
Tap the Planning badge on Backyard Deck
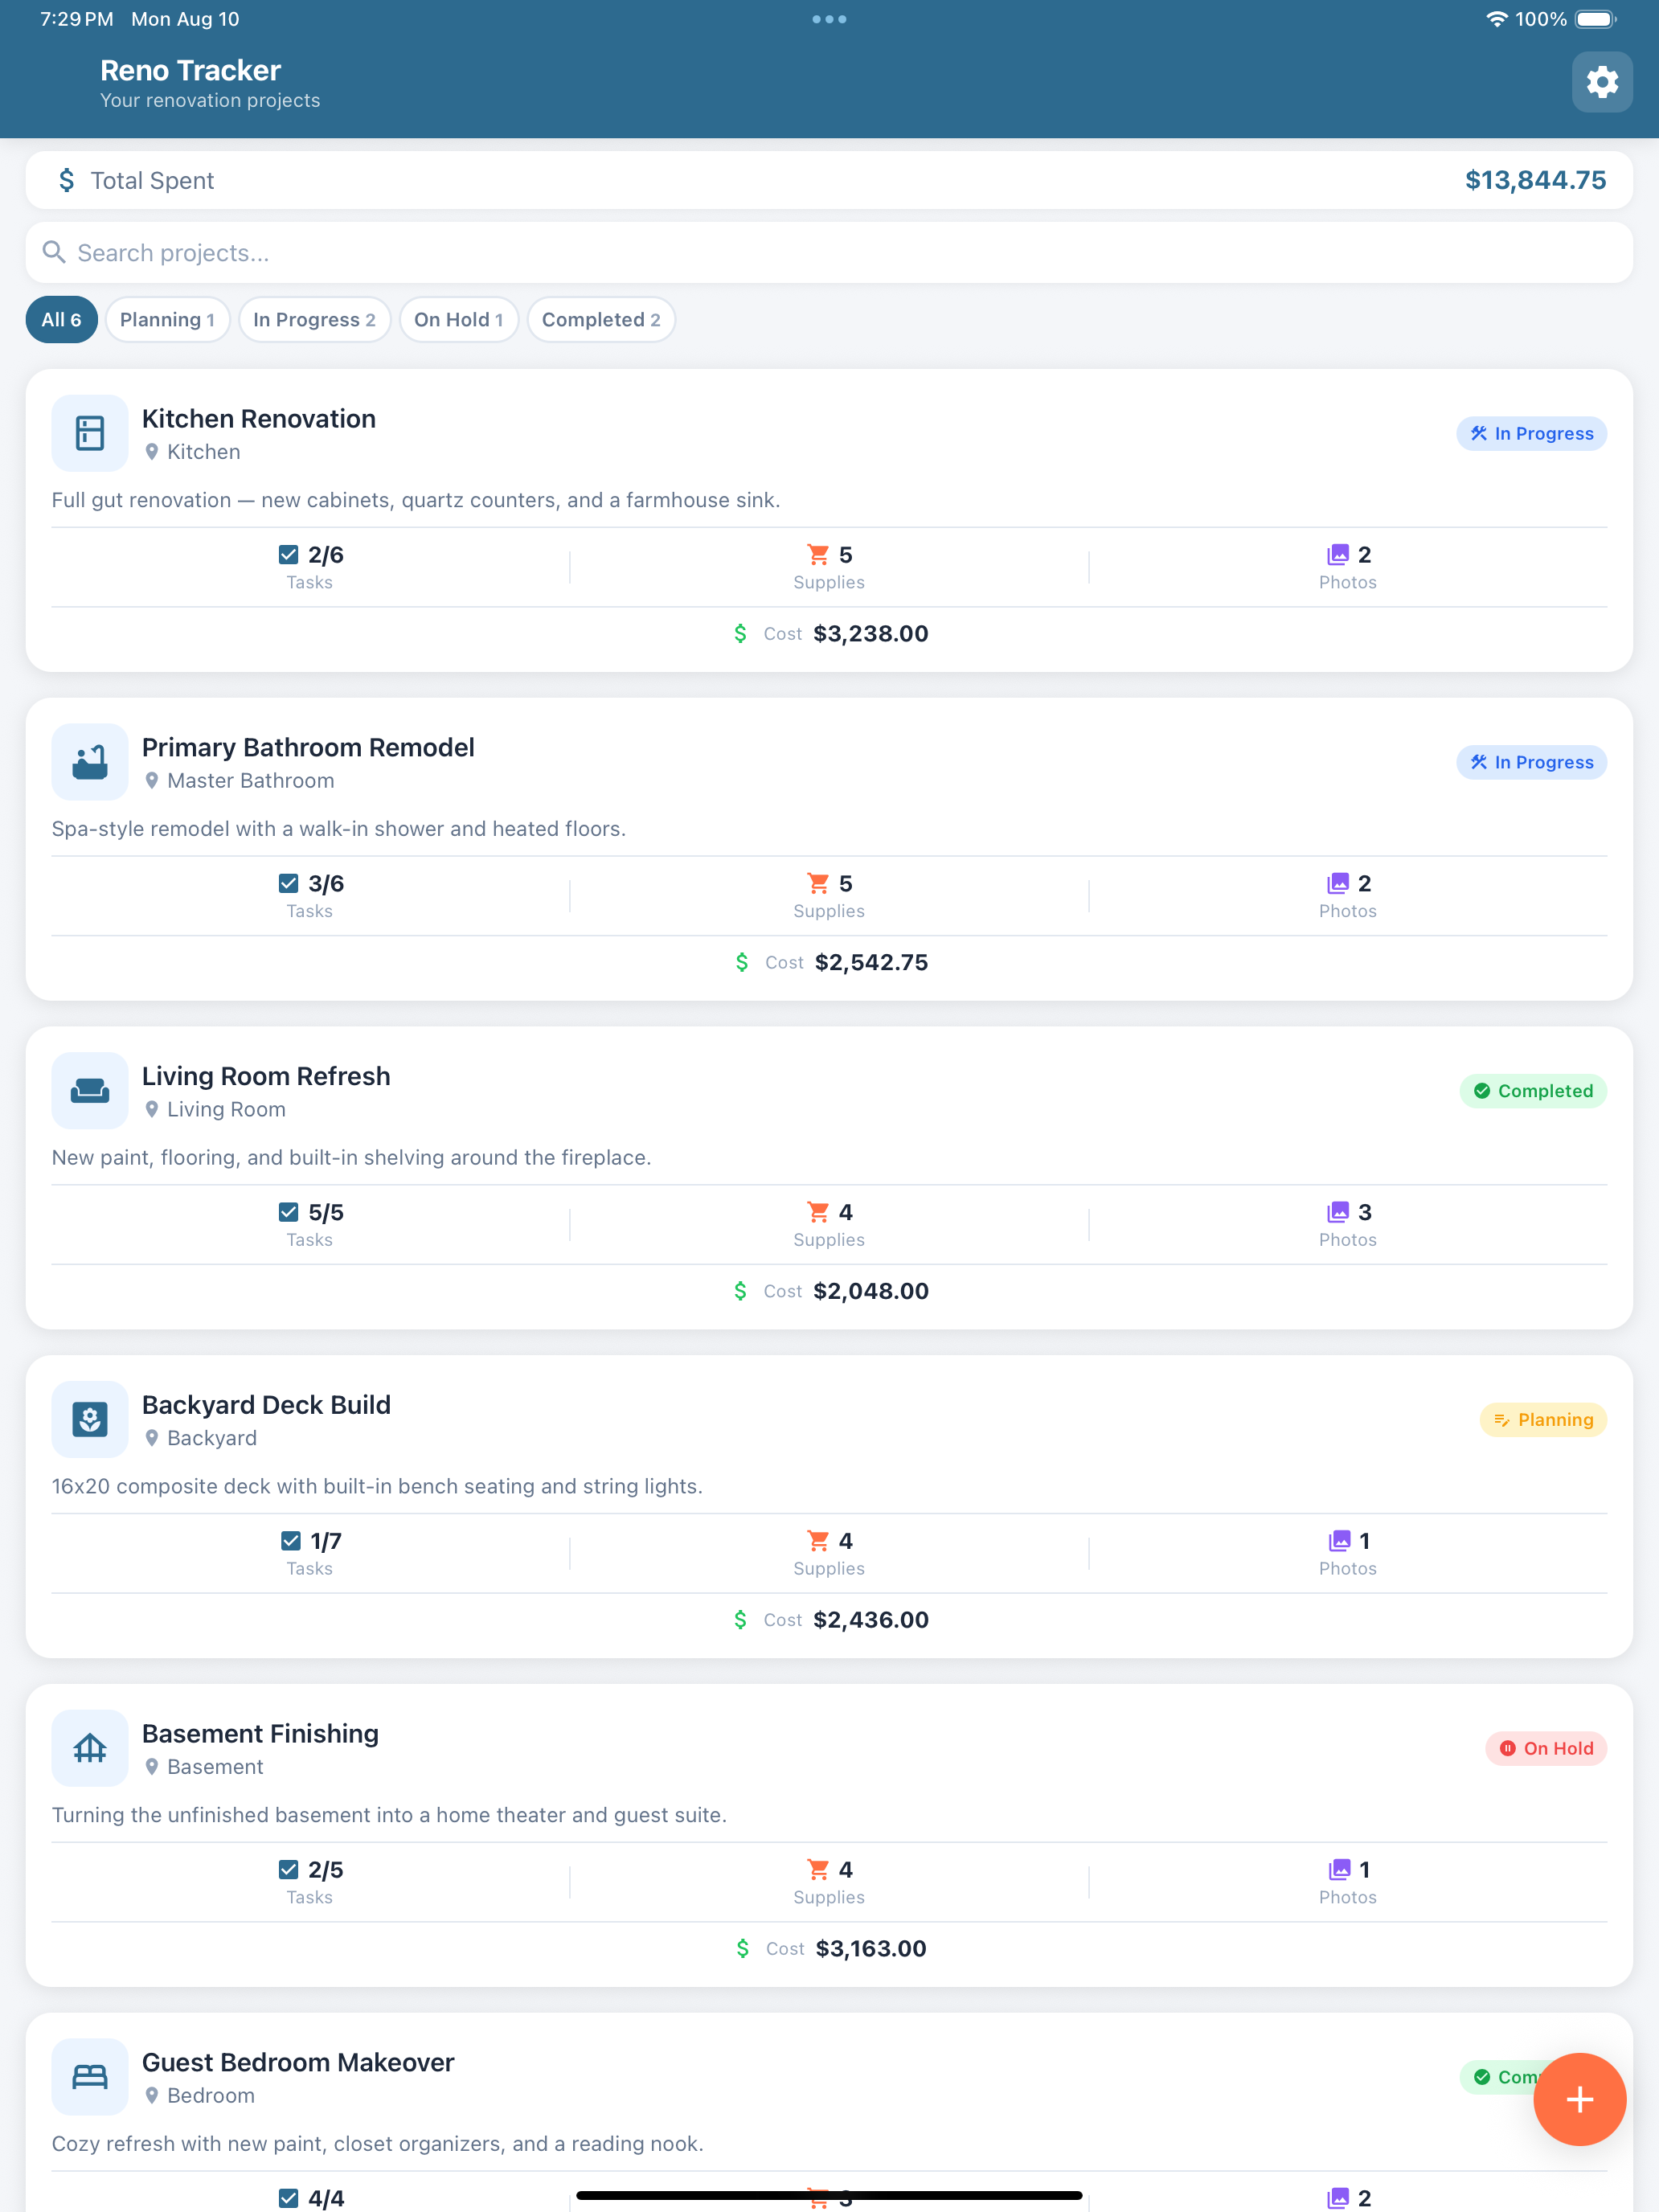(1543, 1419)
